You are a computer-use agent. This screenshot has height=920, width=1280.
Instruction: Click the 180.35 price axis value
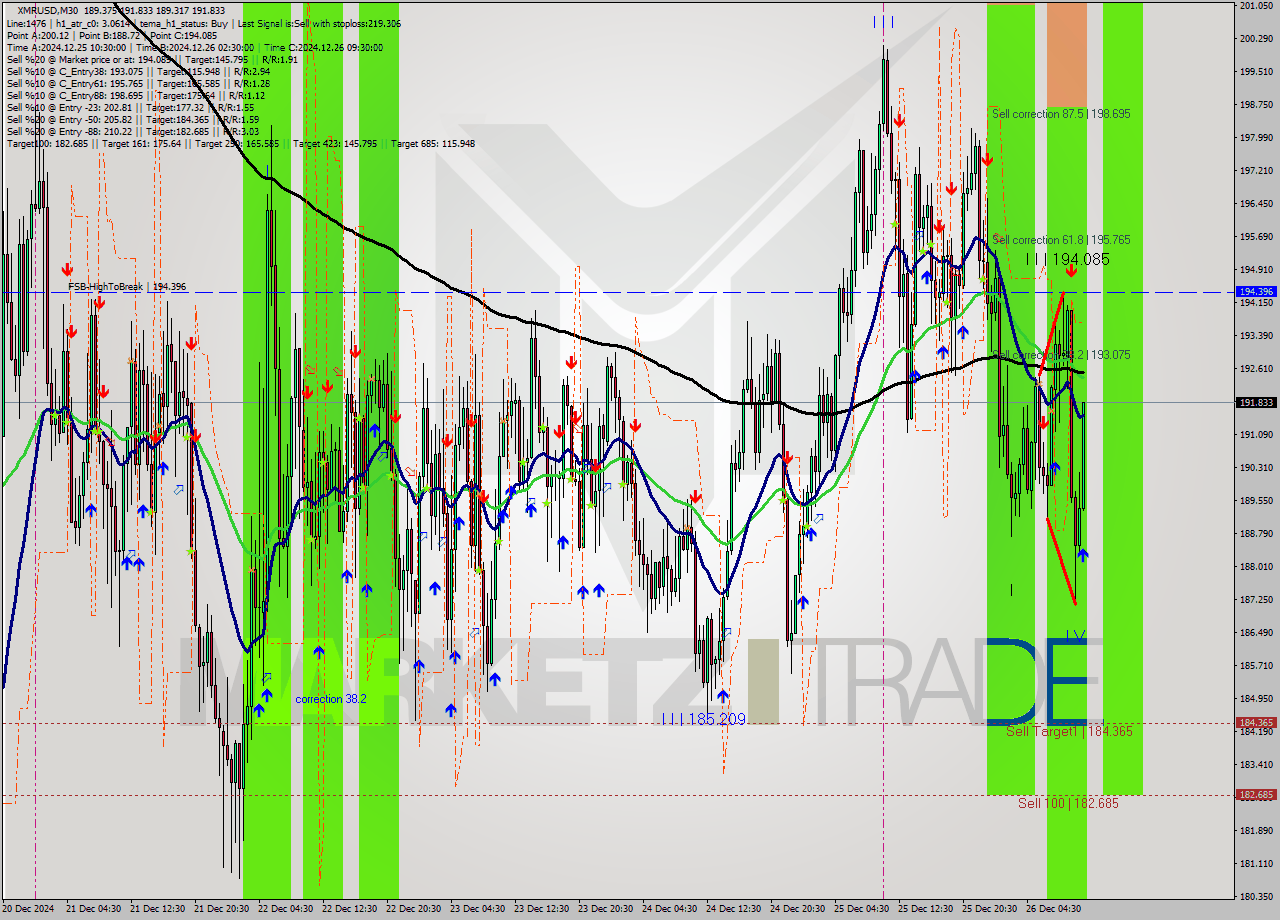pos(1256,896)
